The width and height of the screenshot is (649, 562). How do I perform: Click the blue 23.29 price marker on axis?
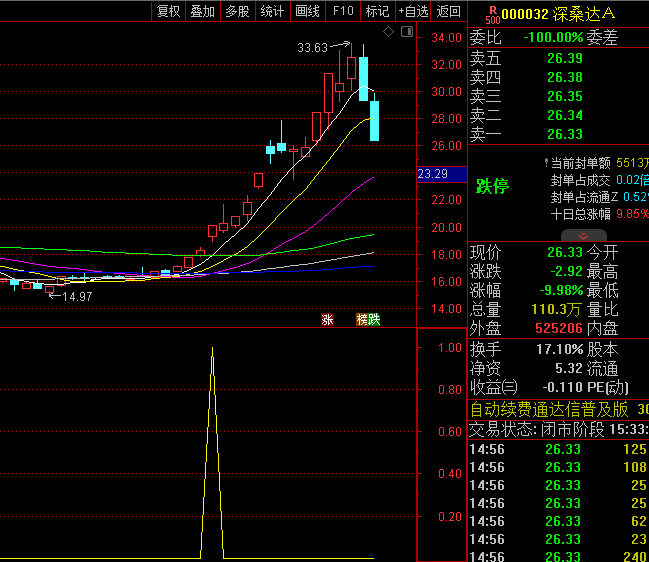(x=433, y=174)
